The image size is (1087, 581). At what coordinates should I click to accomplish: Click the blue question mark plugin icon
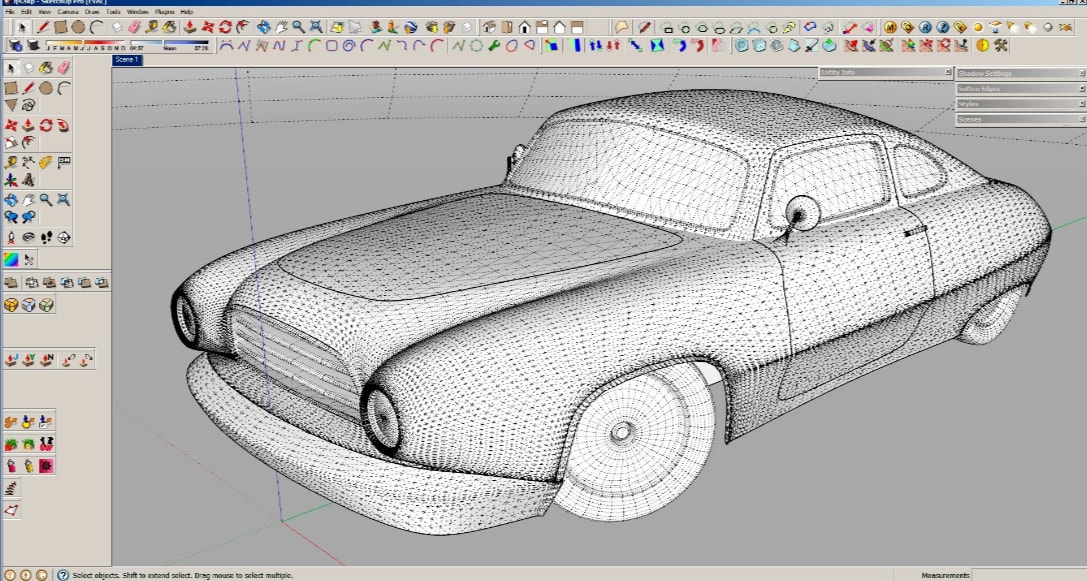click(943, 27)
